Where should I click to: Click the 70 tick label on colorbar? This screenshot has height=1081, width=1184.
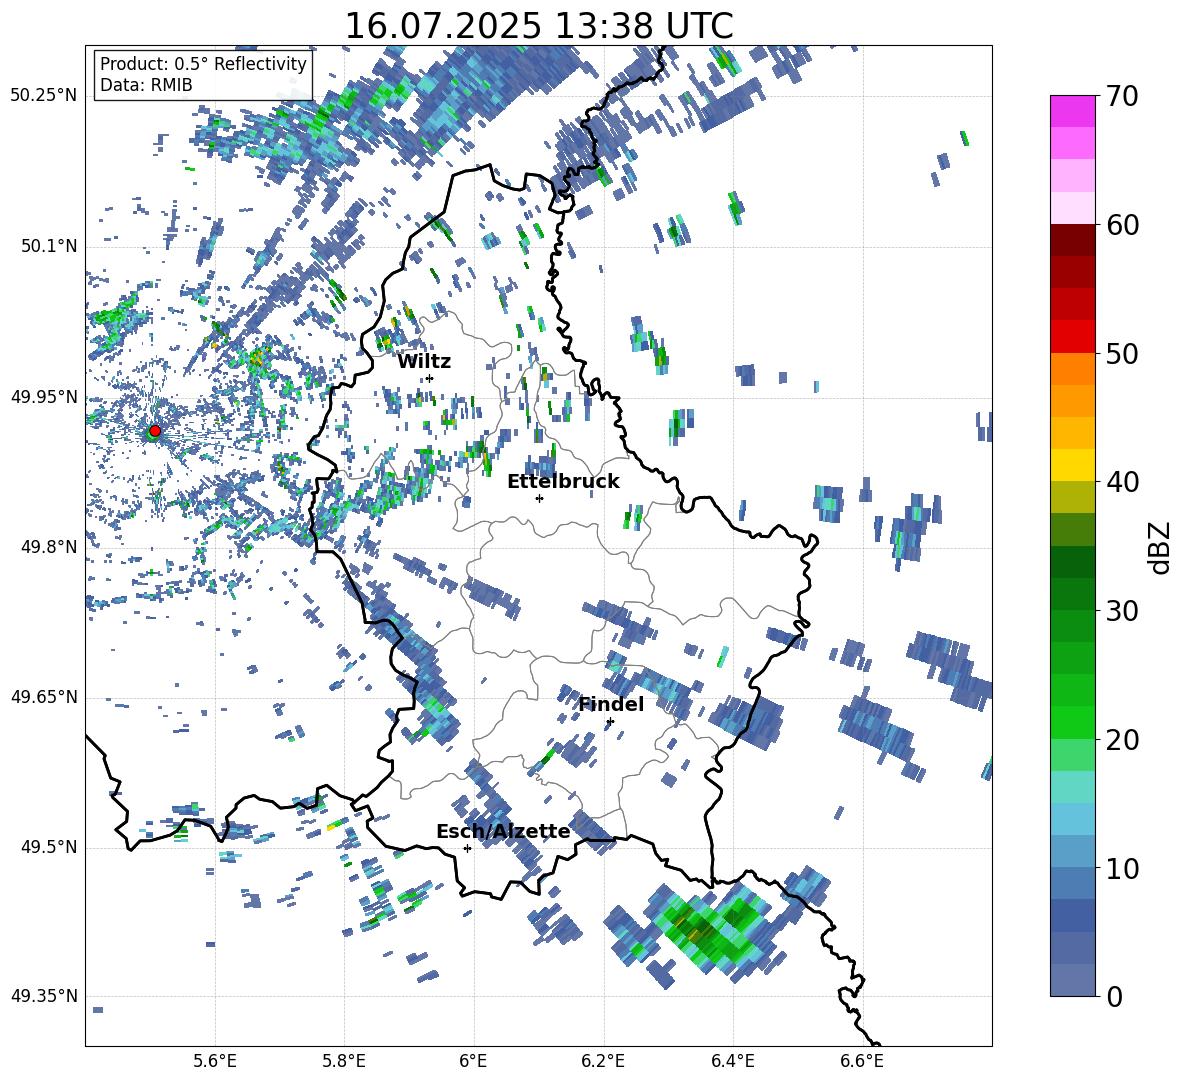click(x=1122, y=97)
